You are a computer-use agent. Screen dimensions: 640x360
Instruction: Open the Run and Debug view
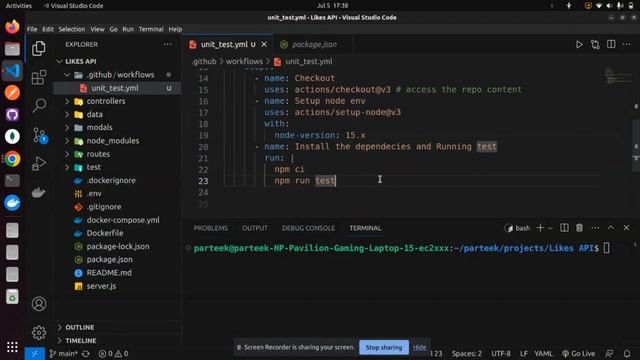pos(39,163)
